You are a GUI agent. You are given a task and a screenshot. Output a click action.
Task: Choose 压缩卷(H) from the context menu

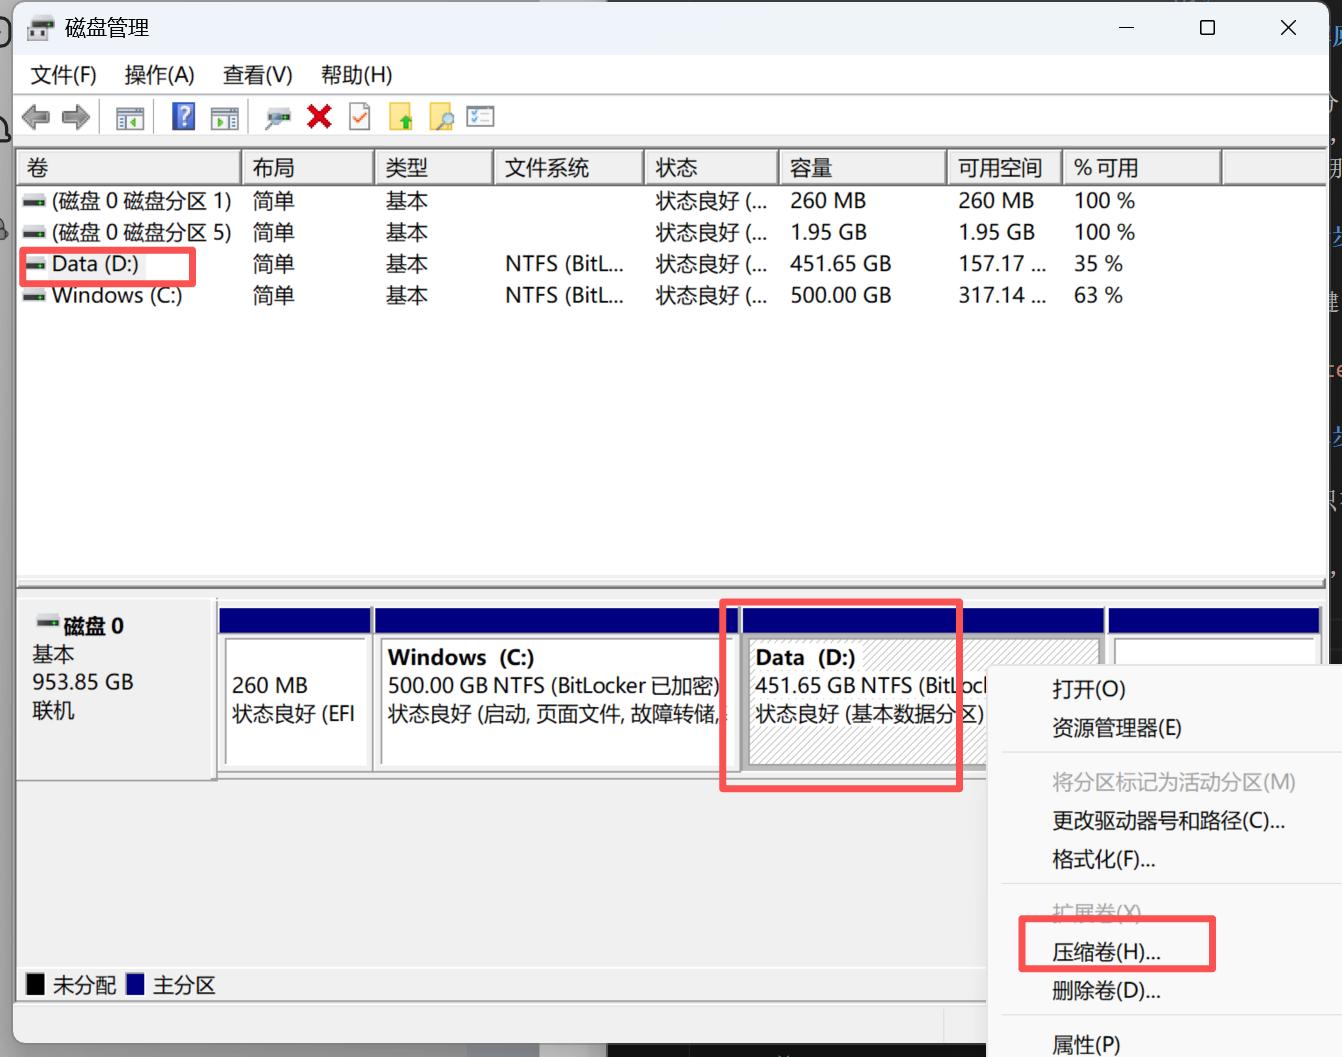point(1106,952)
